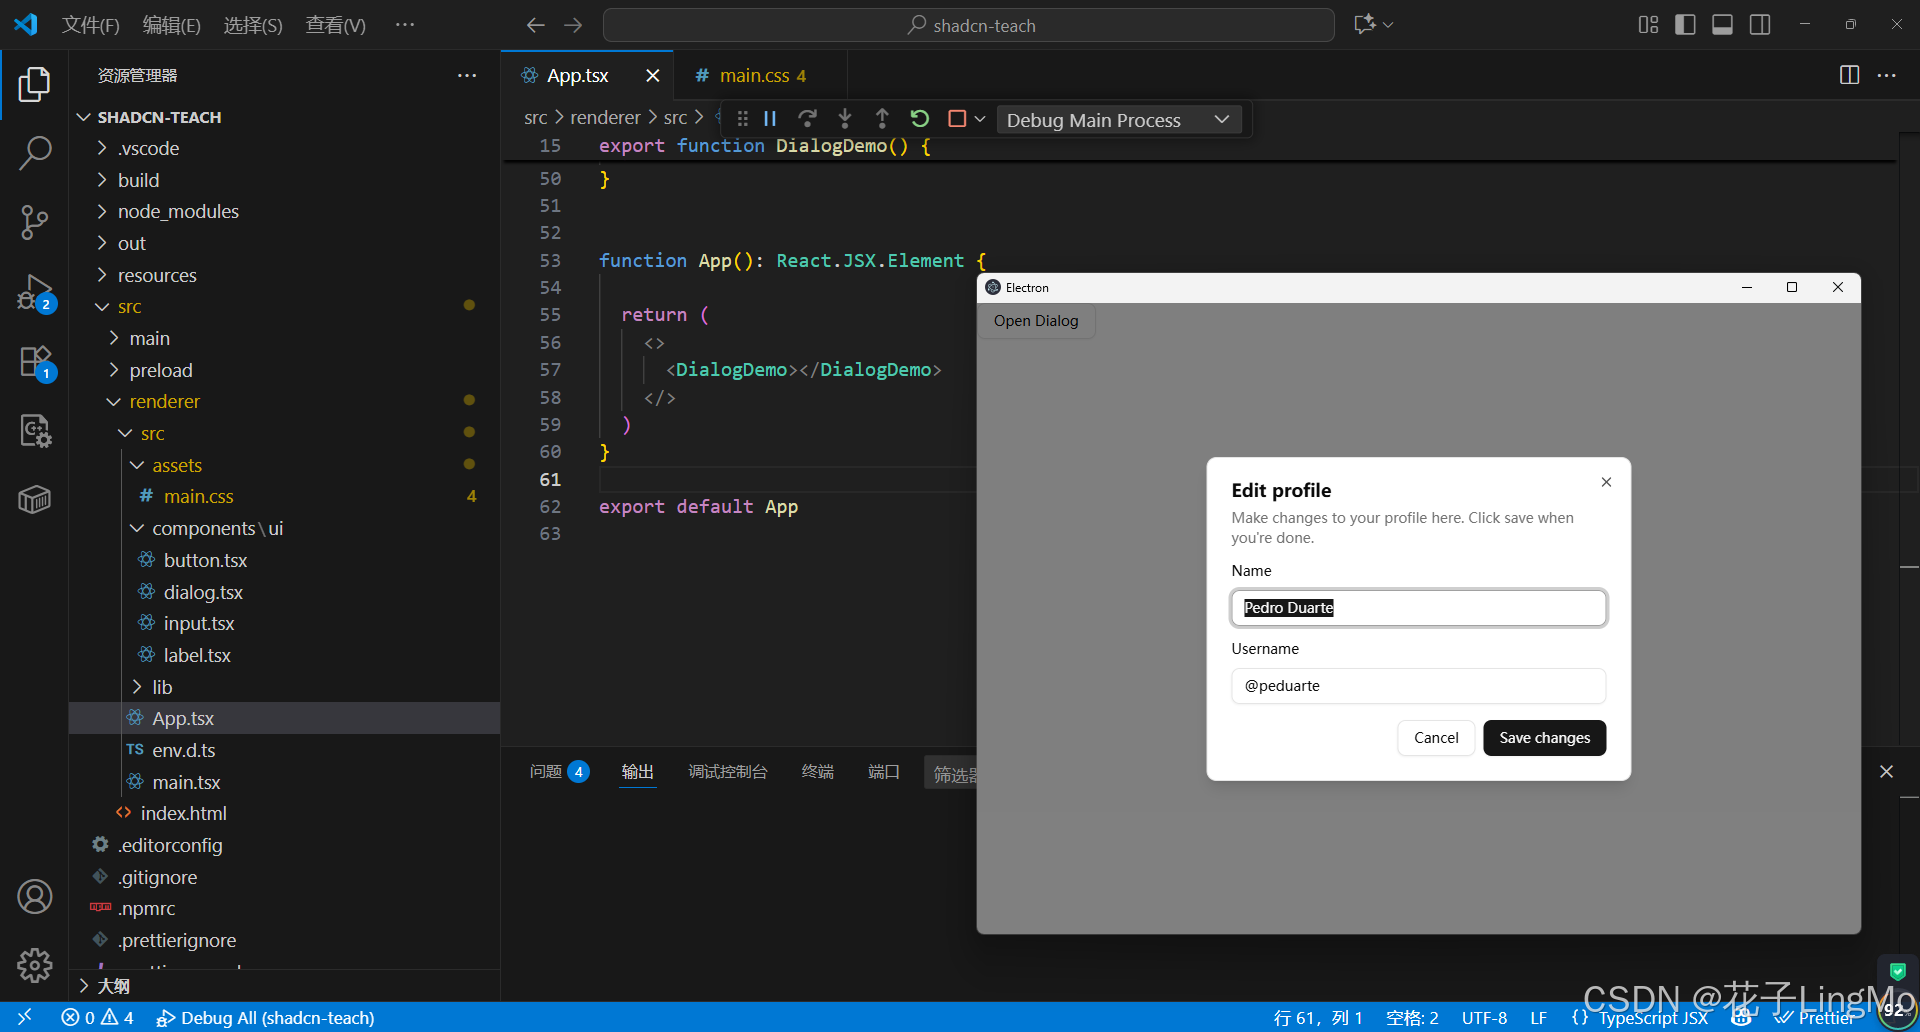Switch to the Debug Console panel tab
Viewport: 1920px width, 1032px height.
(x=728, y=772)
